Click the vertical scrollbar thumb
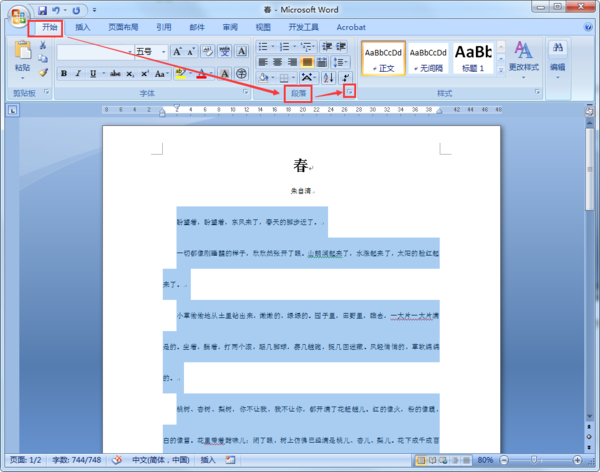Image resolution: width=600 pixels, height=472 pixels. [x=589, y=169]
